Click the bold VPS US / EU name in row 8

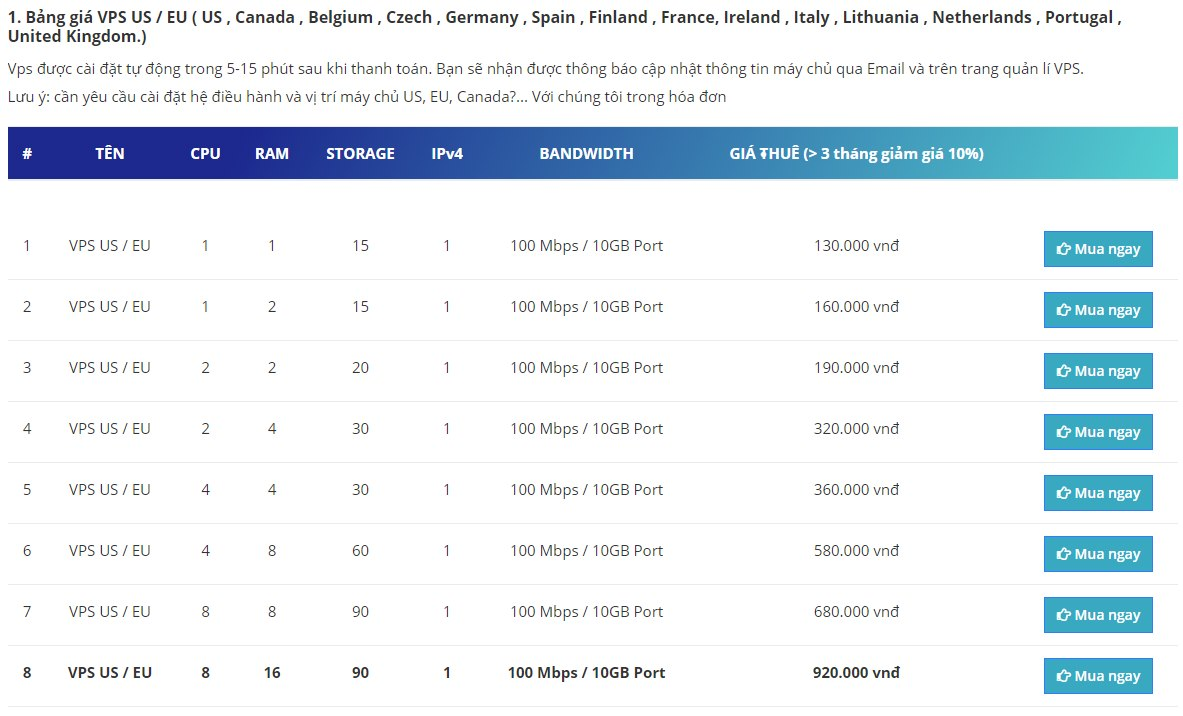(110, 673)
